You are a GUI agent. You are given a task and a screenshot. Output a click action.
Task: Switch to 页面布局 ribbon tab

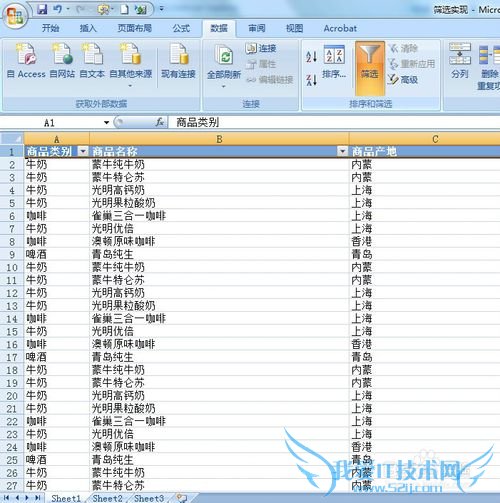pos(134,28)
